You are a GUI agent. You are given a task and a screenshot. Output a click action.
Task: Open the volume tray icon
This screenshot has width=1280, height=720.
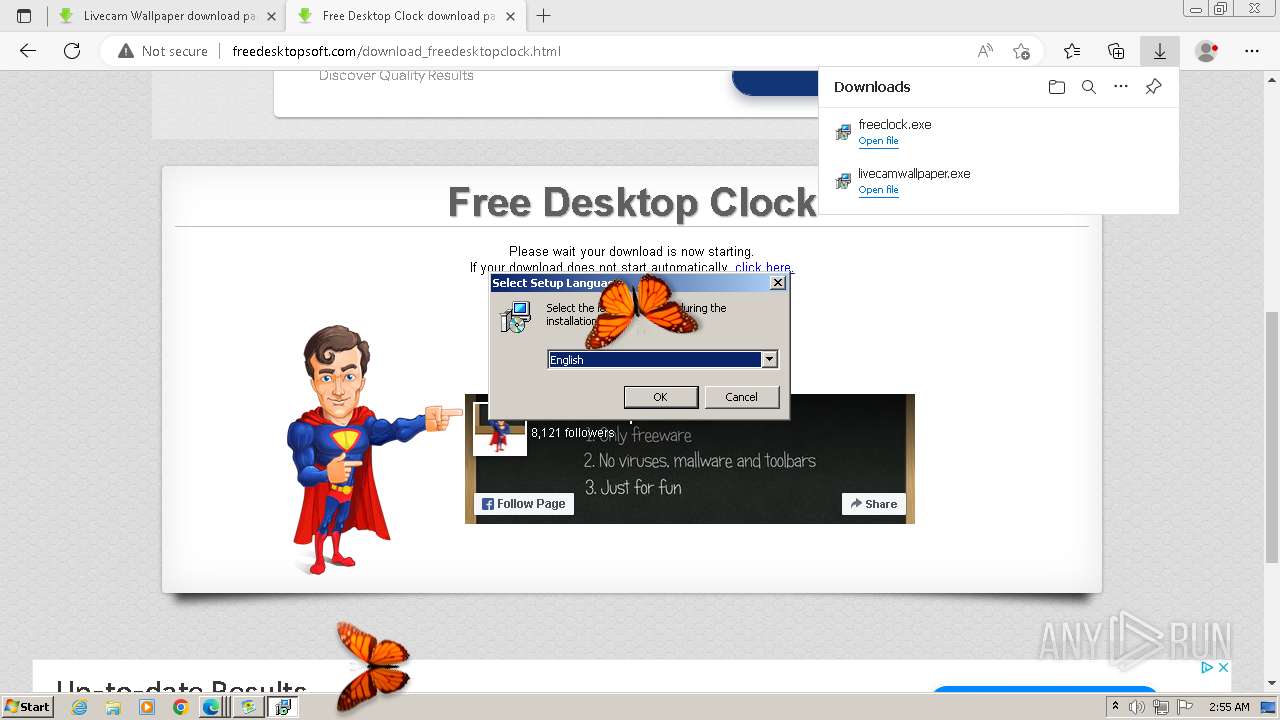pyautogui.click(x=1136, y=707)
